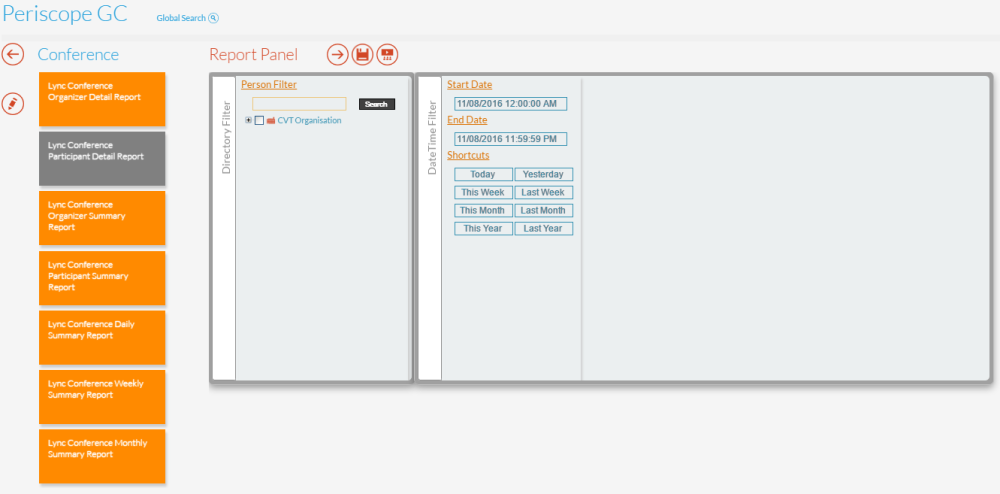Screen dimensions: 1000x494
Task: Click the Global Search magnifier icon
Action: [214, 18]
